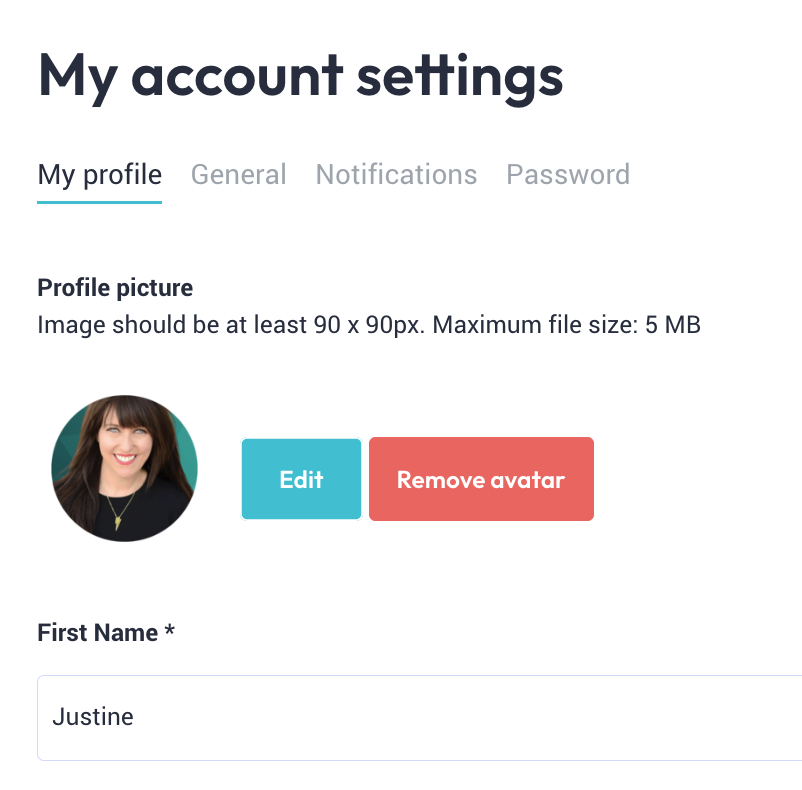
Task: Click the circular profile avatar photo
Action: (124, 468)
